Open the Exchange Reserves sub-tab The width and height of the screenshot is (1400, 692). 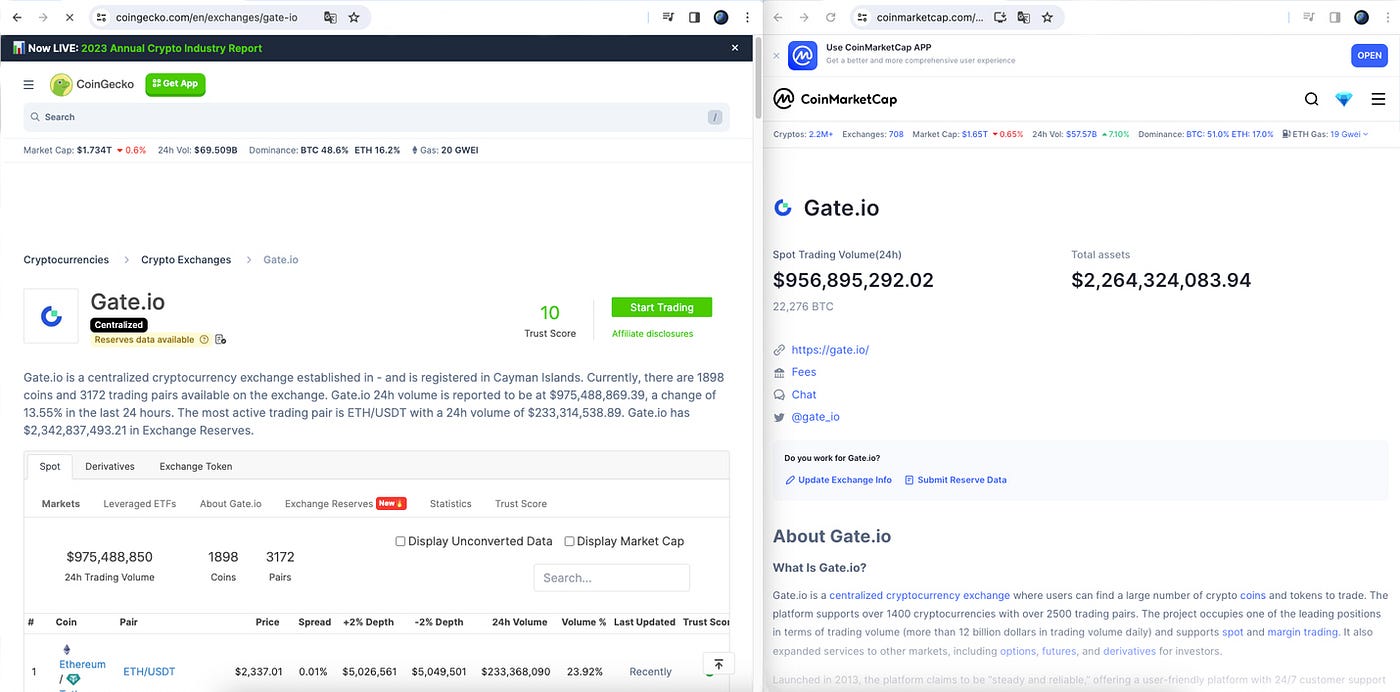pos(345,504)
